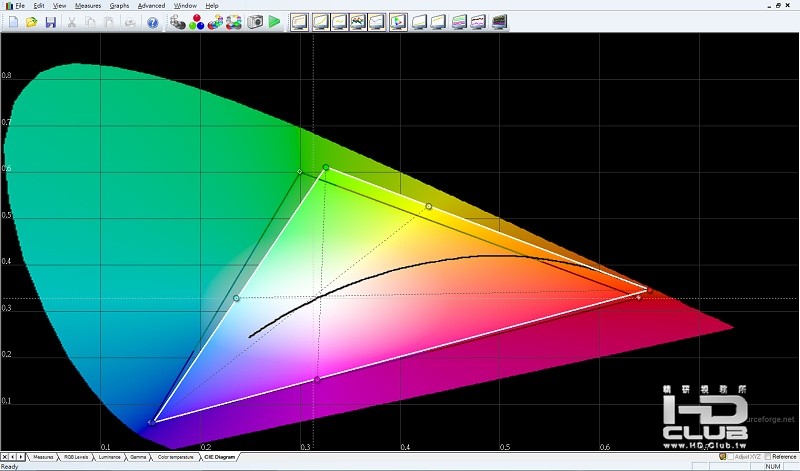Switch to the Gamma tab
This screenshot has width=800, height=471.
[138, 457]
